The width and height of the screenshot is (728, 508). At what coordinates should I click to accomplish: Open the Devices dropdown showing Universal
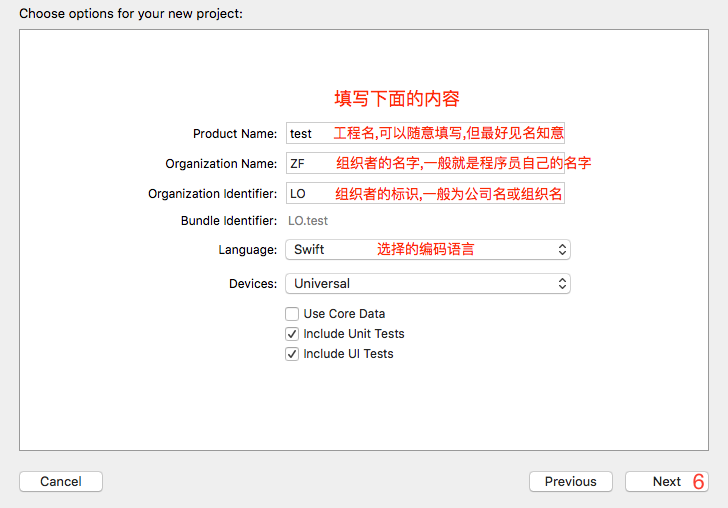pos(428,284)
